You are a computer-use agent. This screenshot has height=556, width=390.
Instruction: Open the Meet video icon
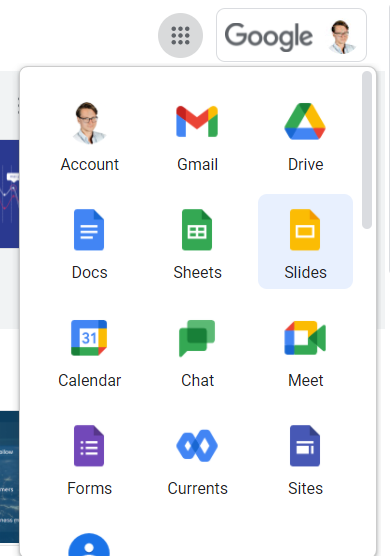pyautogui.click(x=305, y=338)
